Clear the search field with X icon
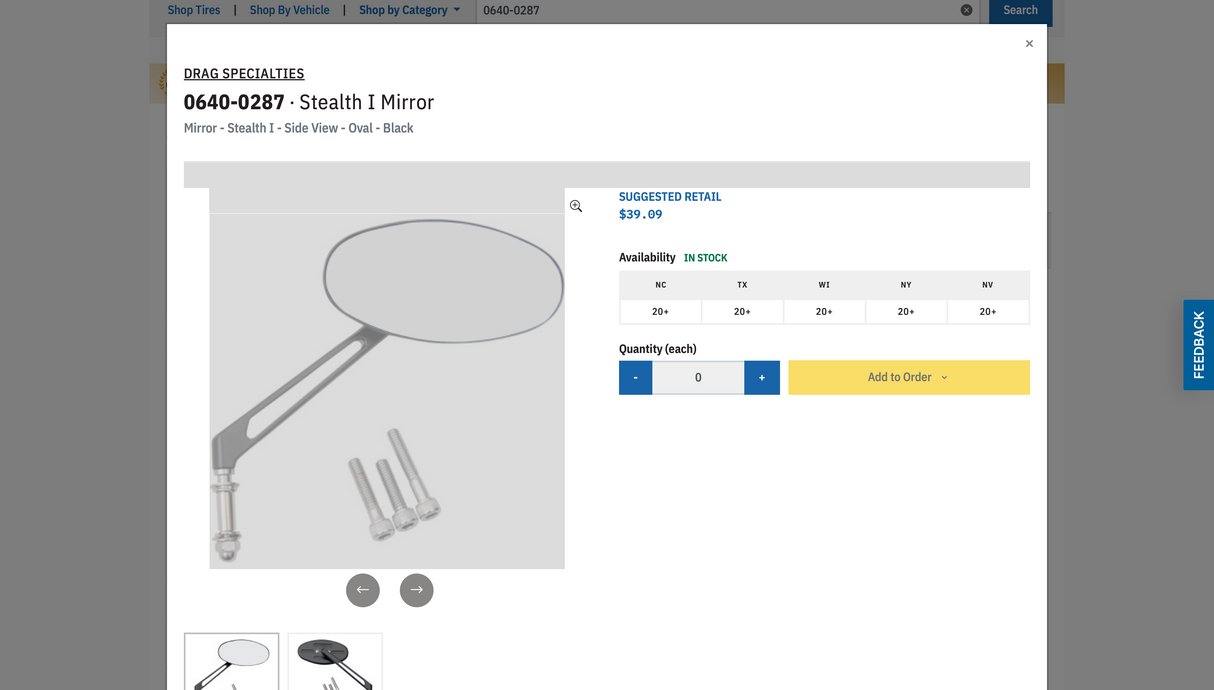This screenshot has height=690, width=1214. [x=966, y=10]
